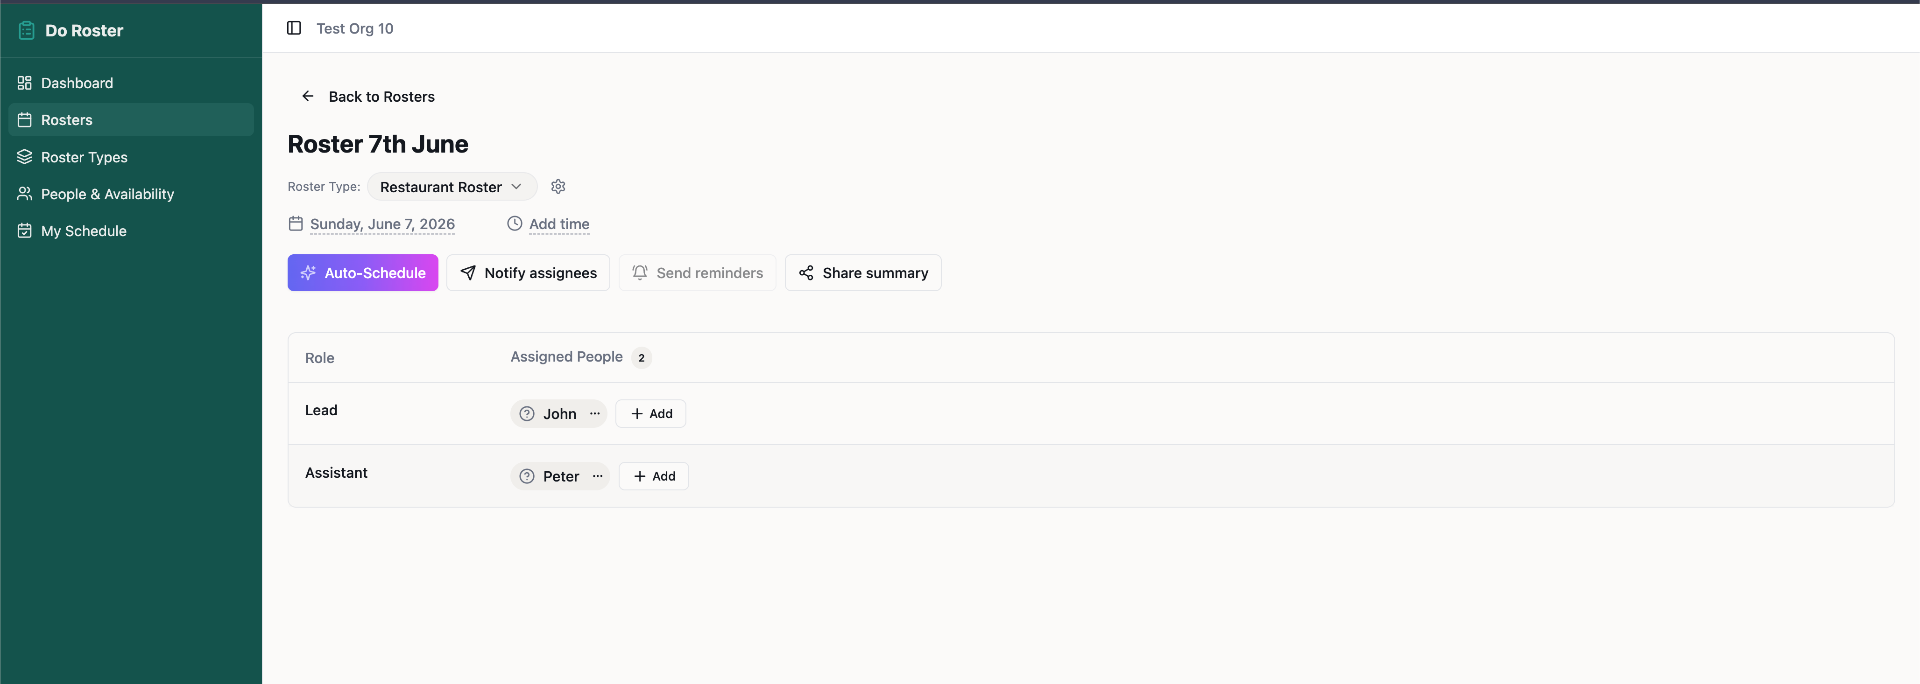Viewport: 1920px width, 684px height.
Task: Navigate to People & Availability
Action: pos(131,194)
